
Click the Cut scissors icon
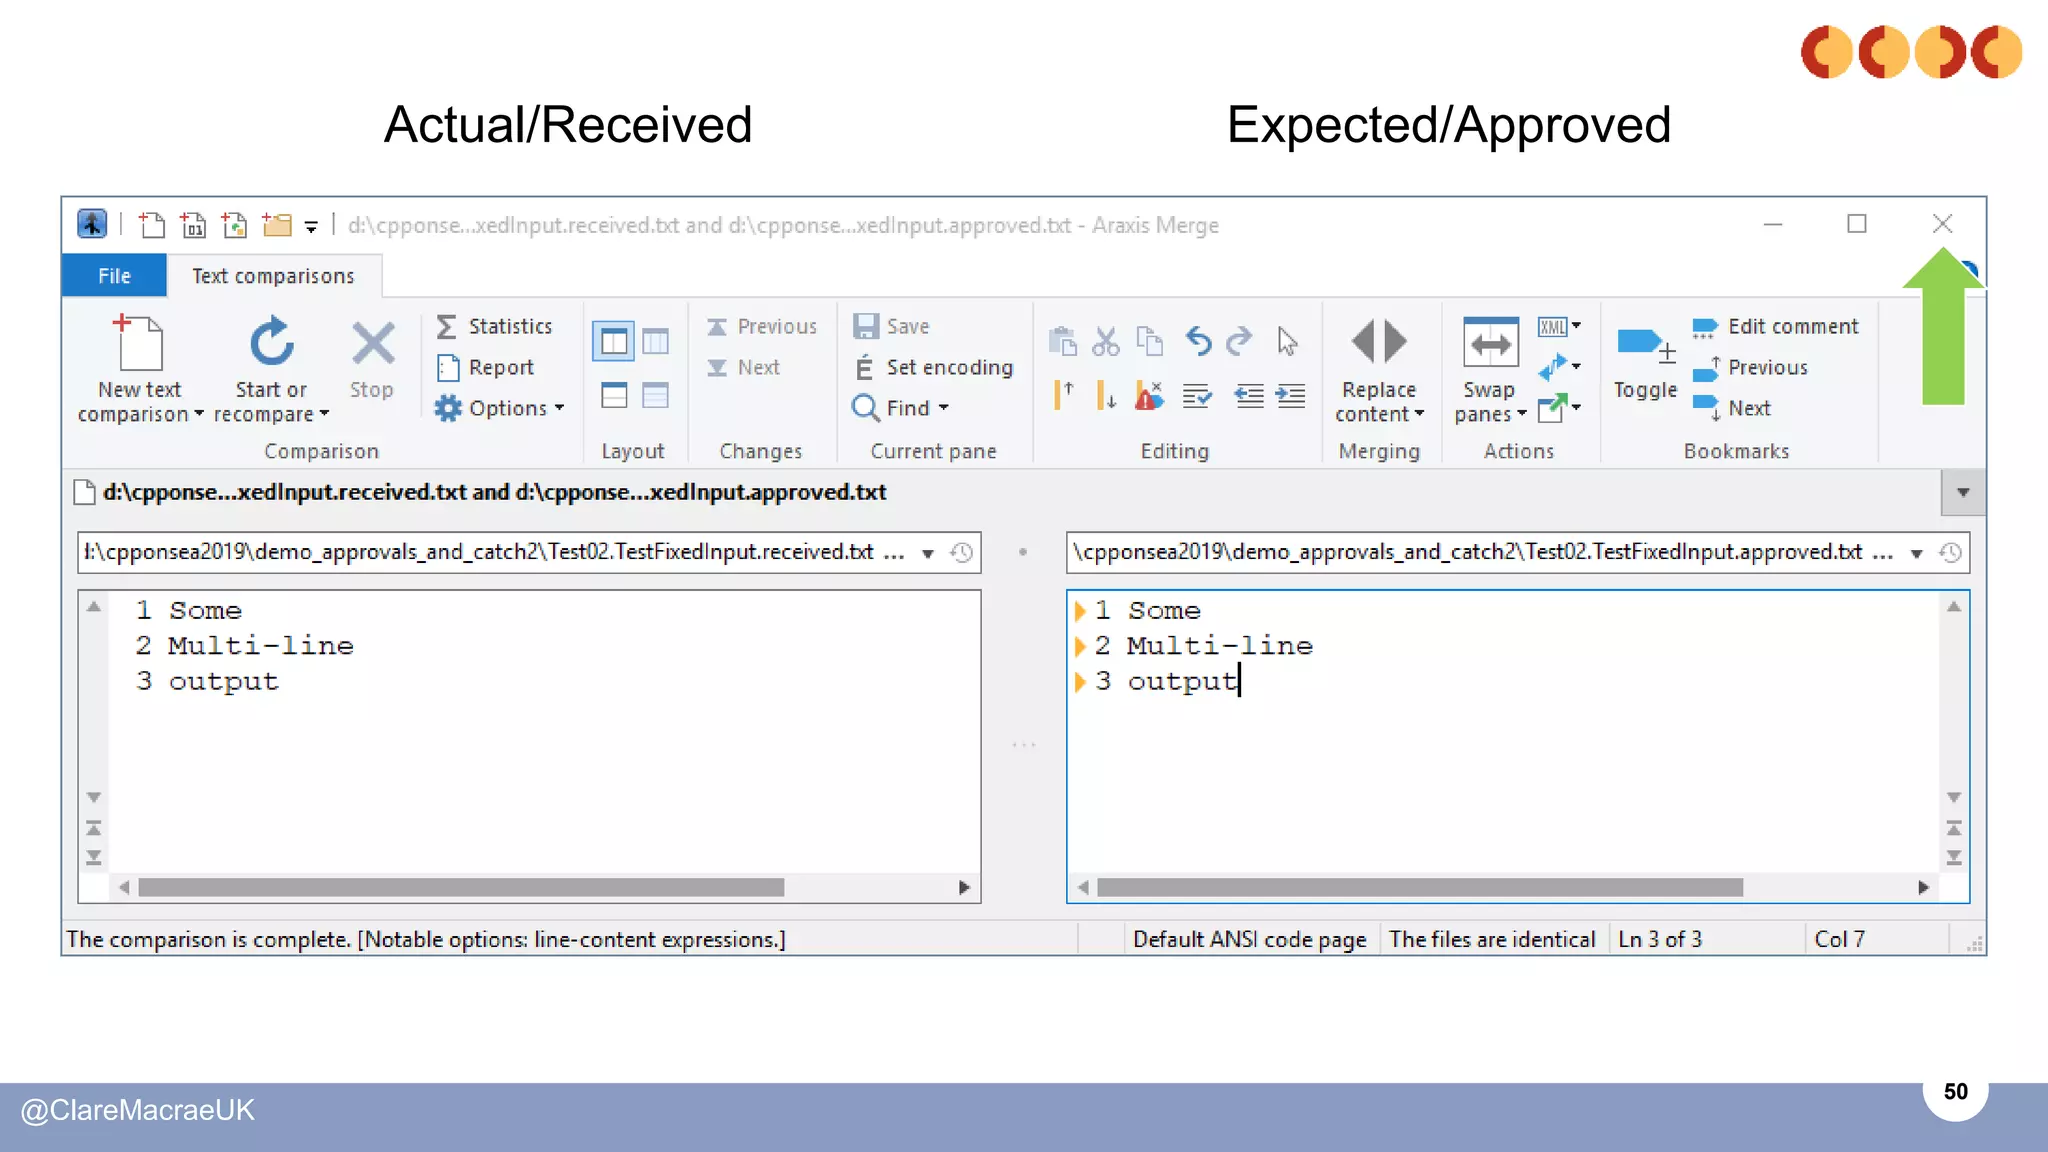point(1106,342)
